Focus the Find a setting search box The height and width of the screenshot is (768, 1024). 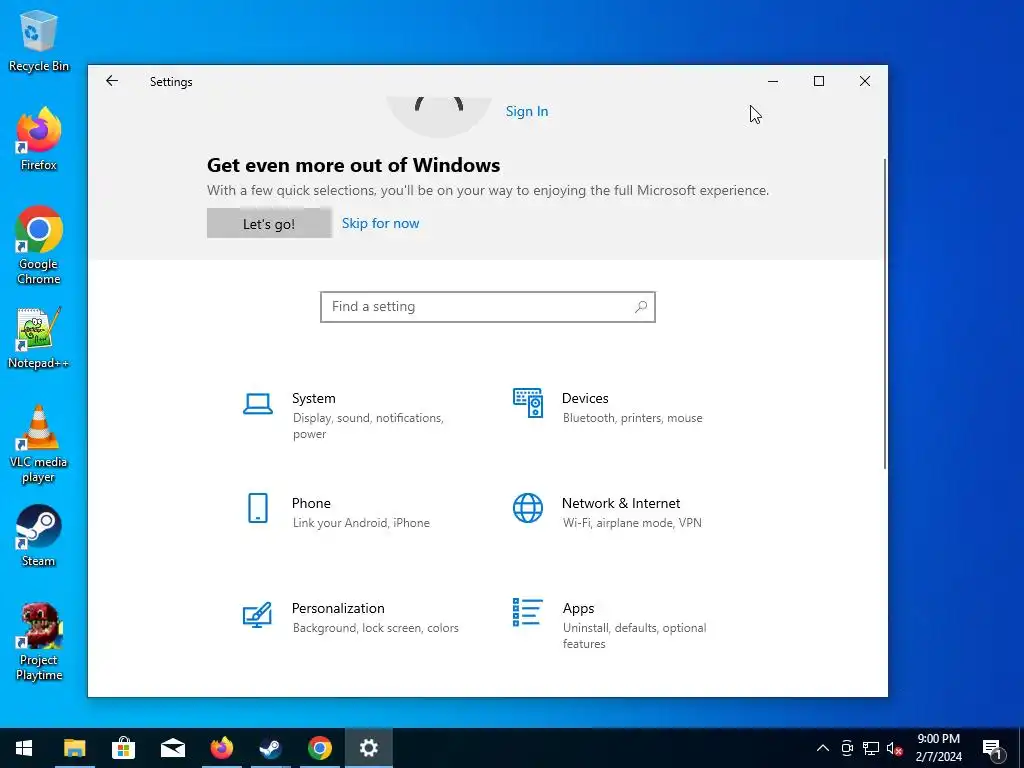tap(488, 307)
